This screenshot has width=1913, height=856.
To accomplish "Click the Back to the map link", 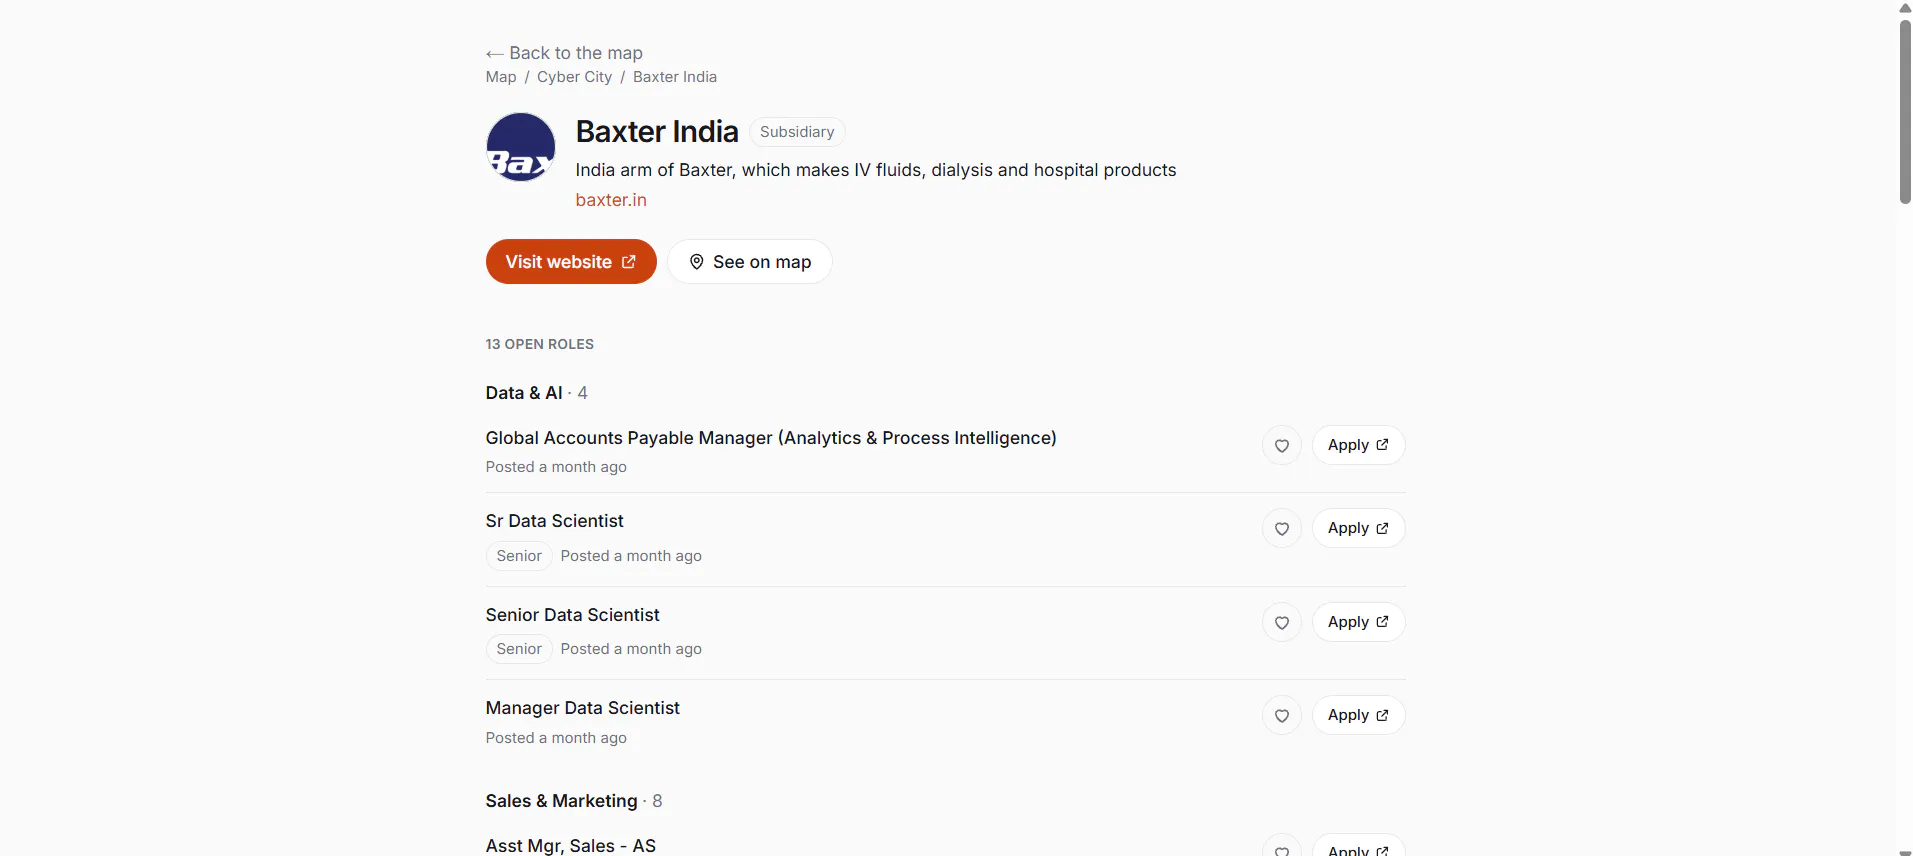I will point(564,53).
